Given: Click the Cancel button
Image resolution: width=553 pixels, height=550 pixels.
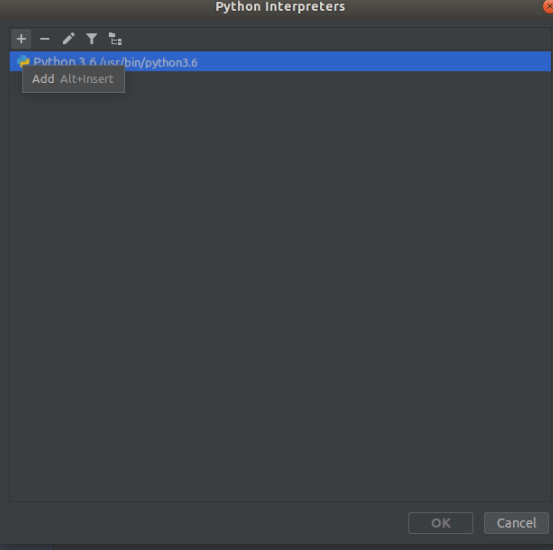Looking at the screenshot, I should (516, 523).
